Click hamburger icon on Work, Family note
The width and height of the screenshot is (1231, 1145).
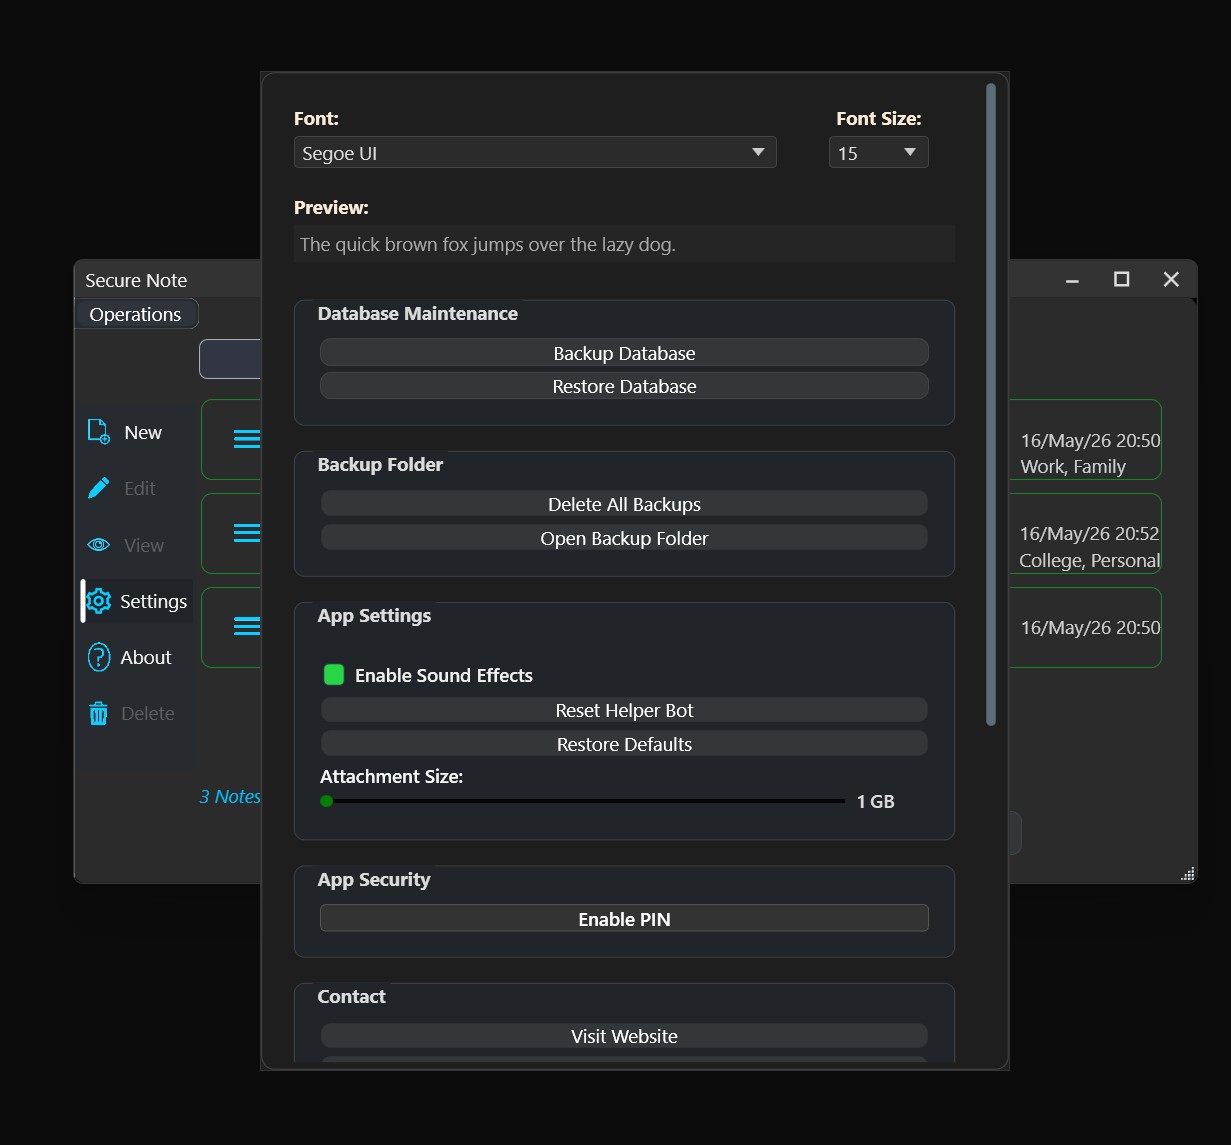[x=246, y=439]
